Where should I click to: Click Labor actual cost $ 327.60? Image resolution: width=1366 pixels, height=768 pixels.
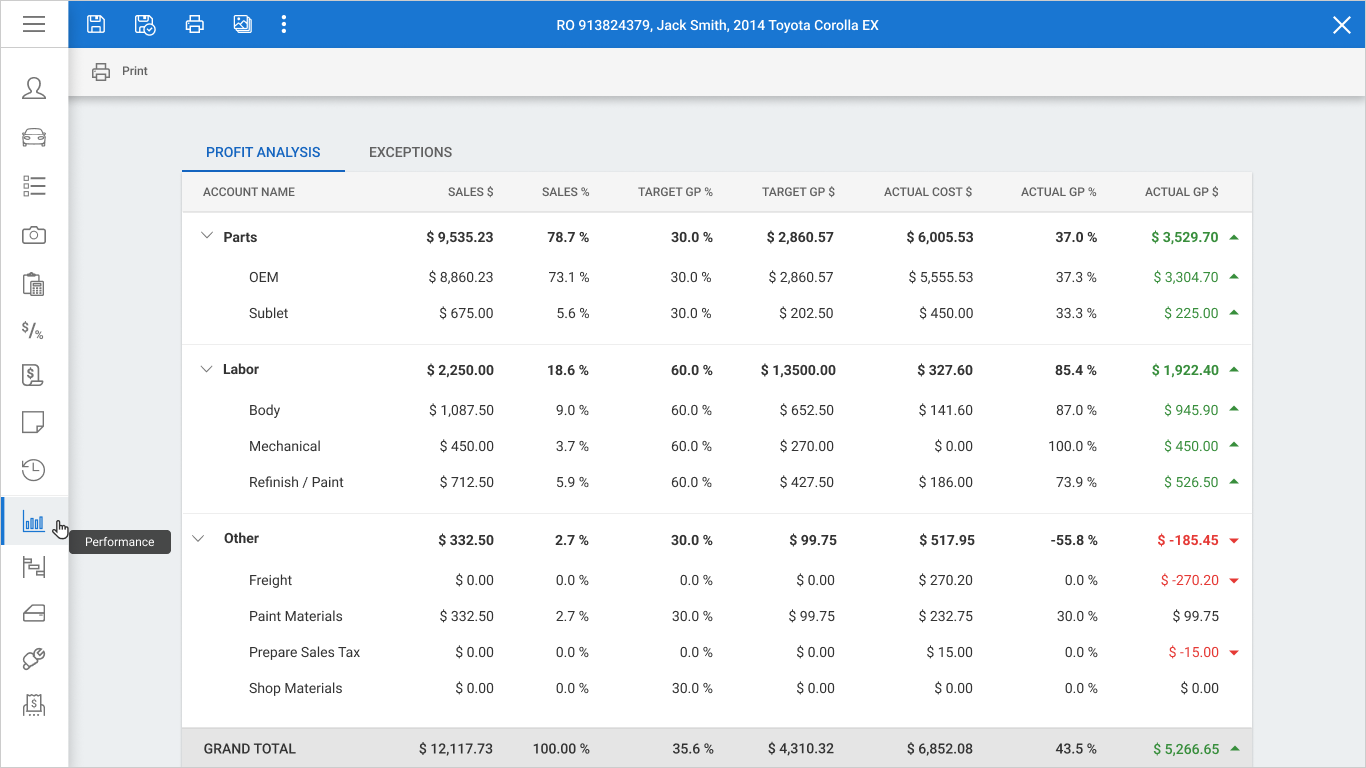pyautogui.click(x=945, y=370)
